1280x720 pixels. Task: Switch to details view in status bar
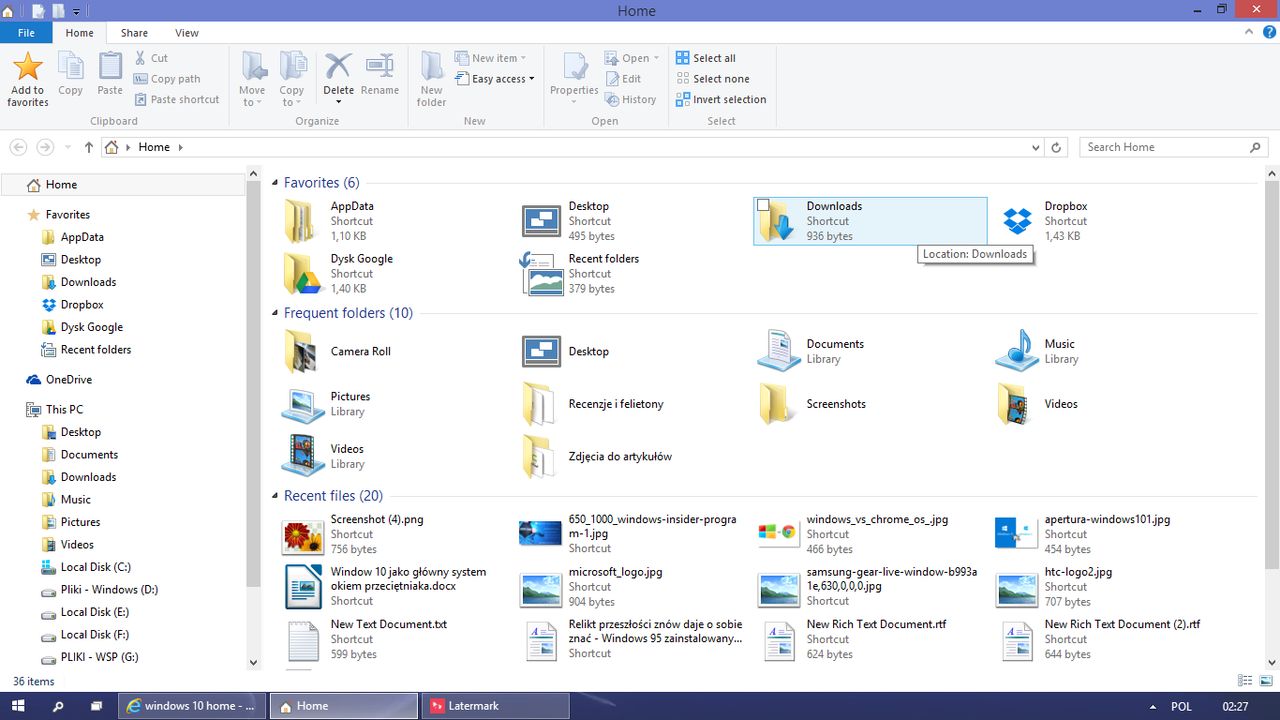(x=1245, y=681)
